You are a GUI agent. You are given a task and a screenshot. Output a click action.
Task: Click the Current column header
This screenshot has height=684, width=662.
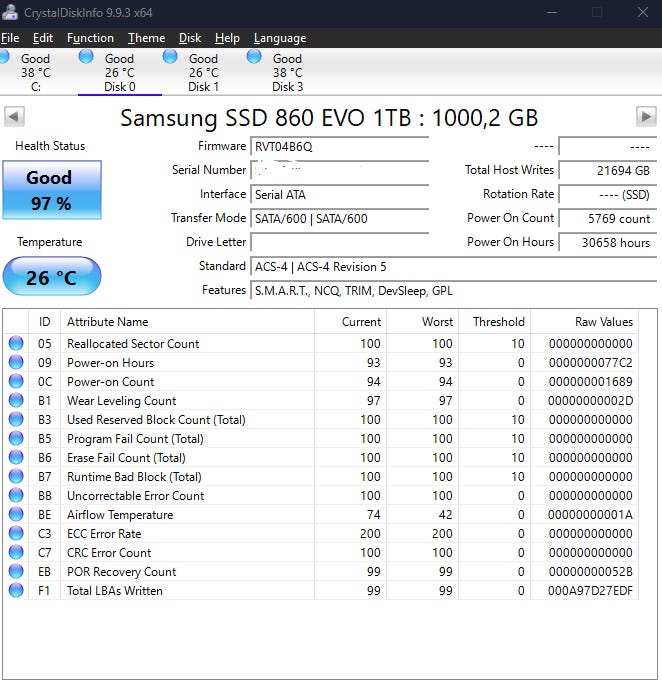coord(351,321)
